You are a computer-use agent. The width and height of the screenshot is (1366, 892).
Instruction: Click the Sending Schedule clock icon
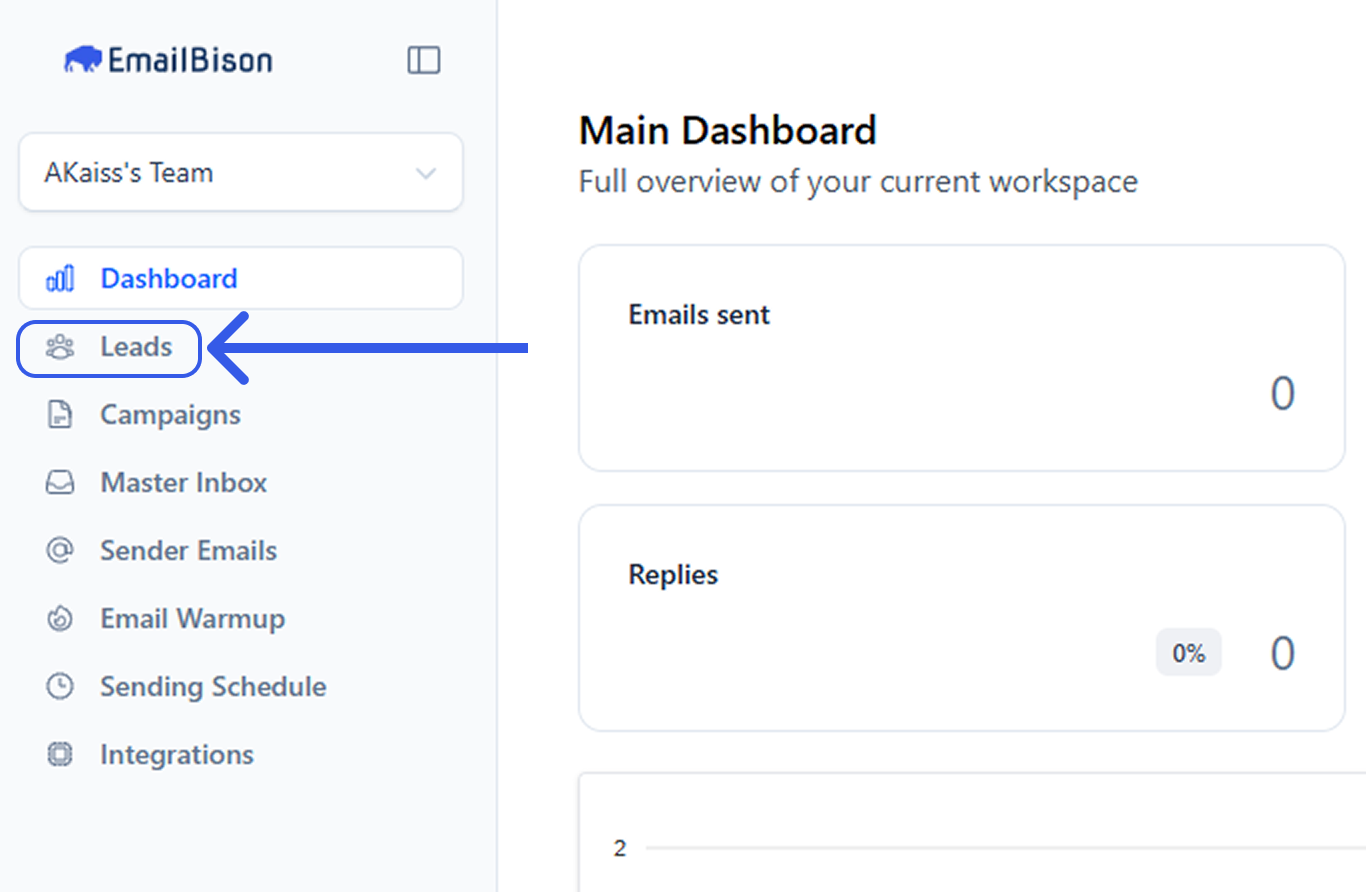[x=60, y=687]
